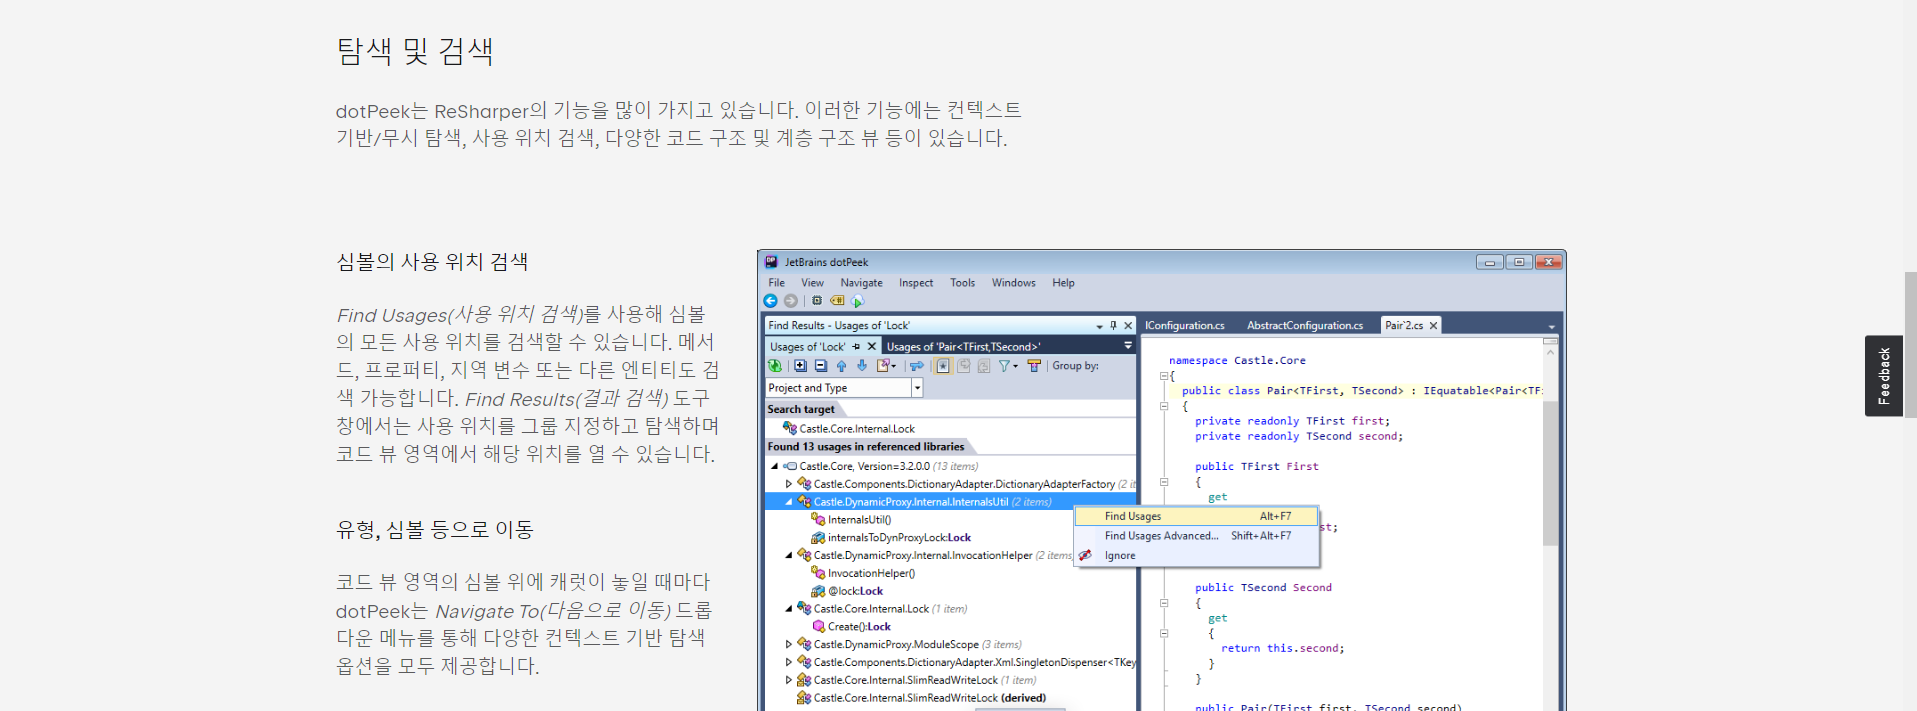Viewport: 1917px width, 711px height.
Task: Collapse the Castle.Core.Internal.Lock (1 item) node
Action: (x=788, y=609)
